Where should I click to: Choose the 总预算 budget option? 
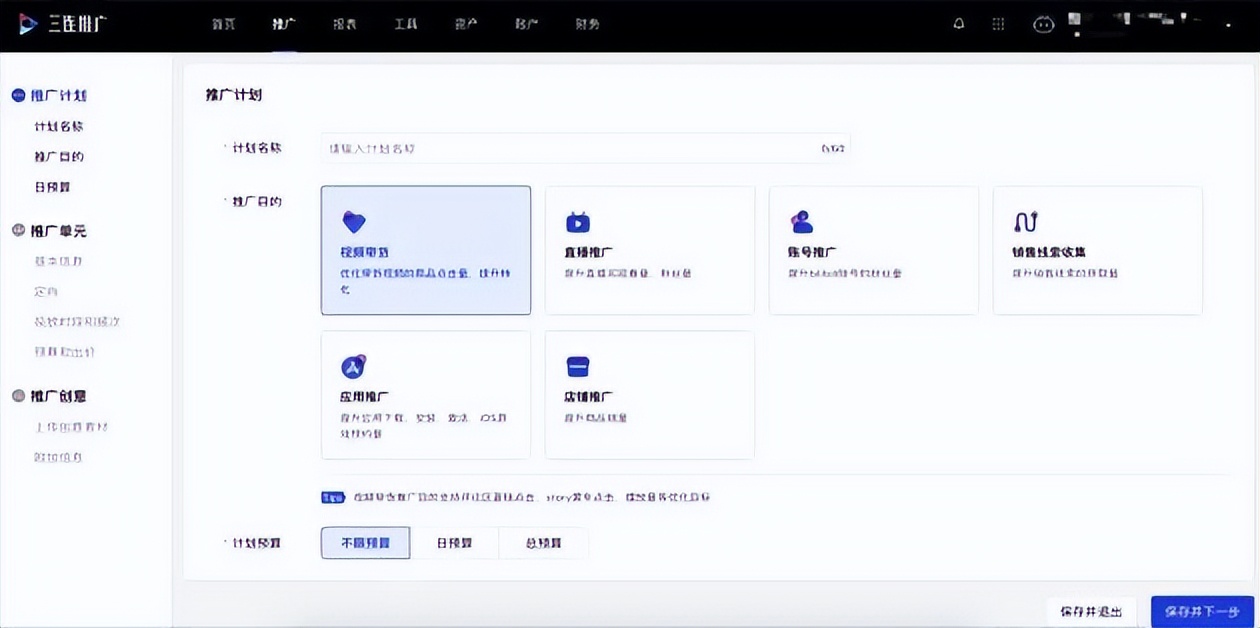543,542
